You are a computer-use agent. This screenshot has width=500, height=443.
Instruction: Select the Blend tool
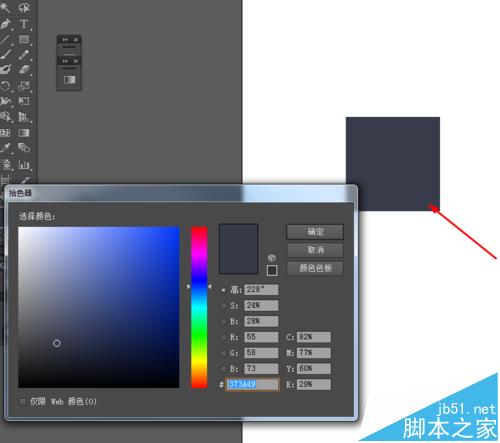(24, 148)
